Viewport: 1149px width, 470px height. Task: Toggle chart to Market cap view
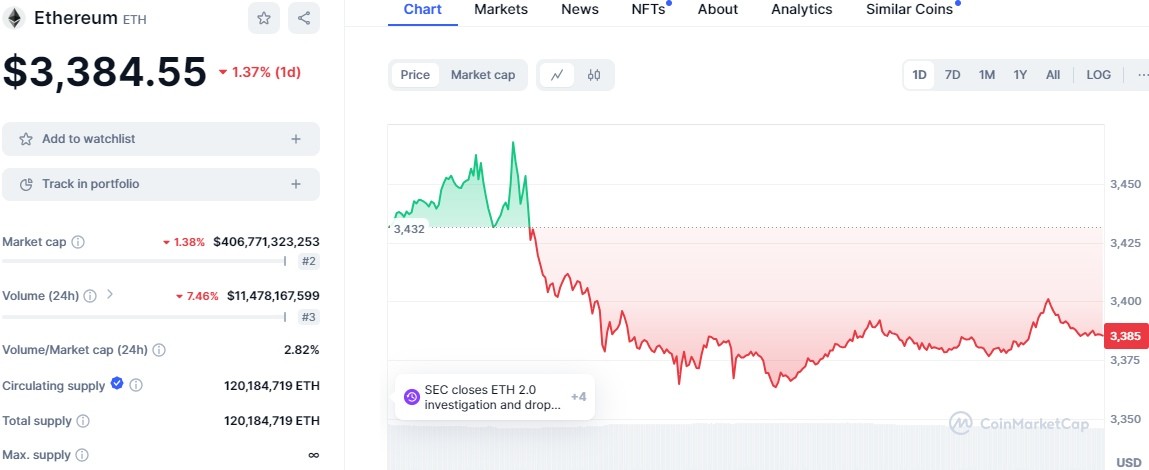(483, 75)
